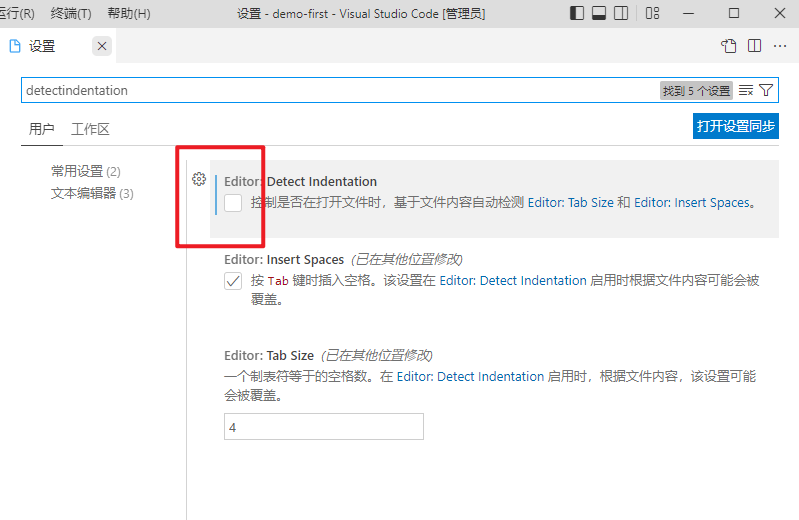The width and height of the screenshot is (799, 520).
Task: Toggle the secondary sidebar layout icon
Action: click(622, 13)
